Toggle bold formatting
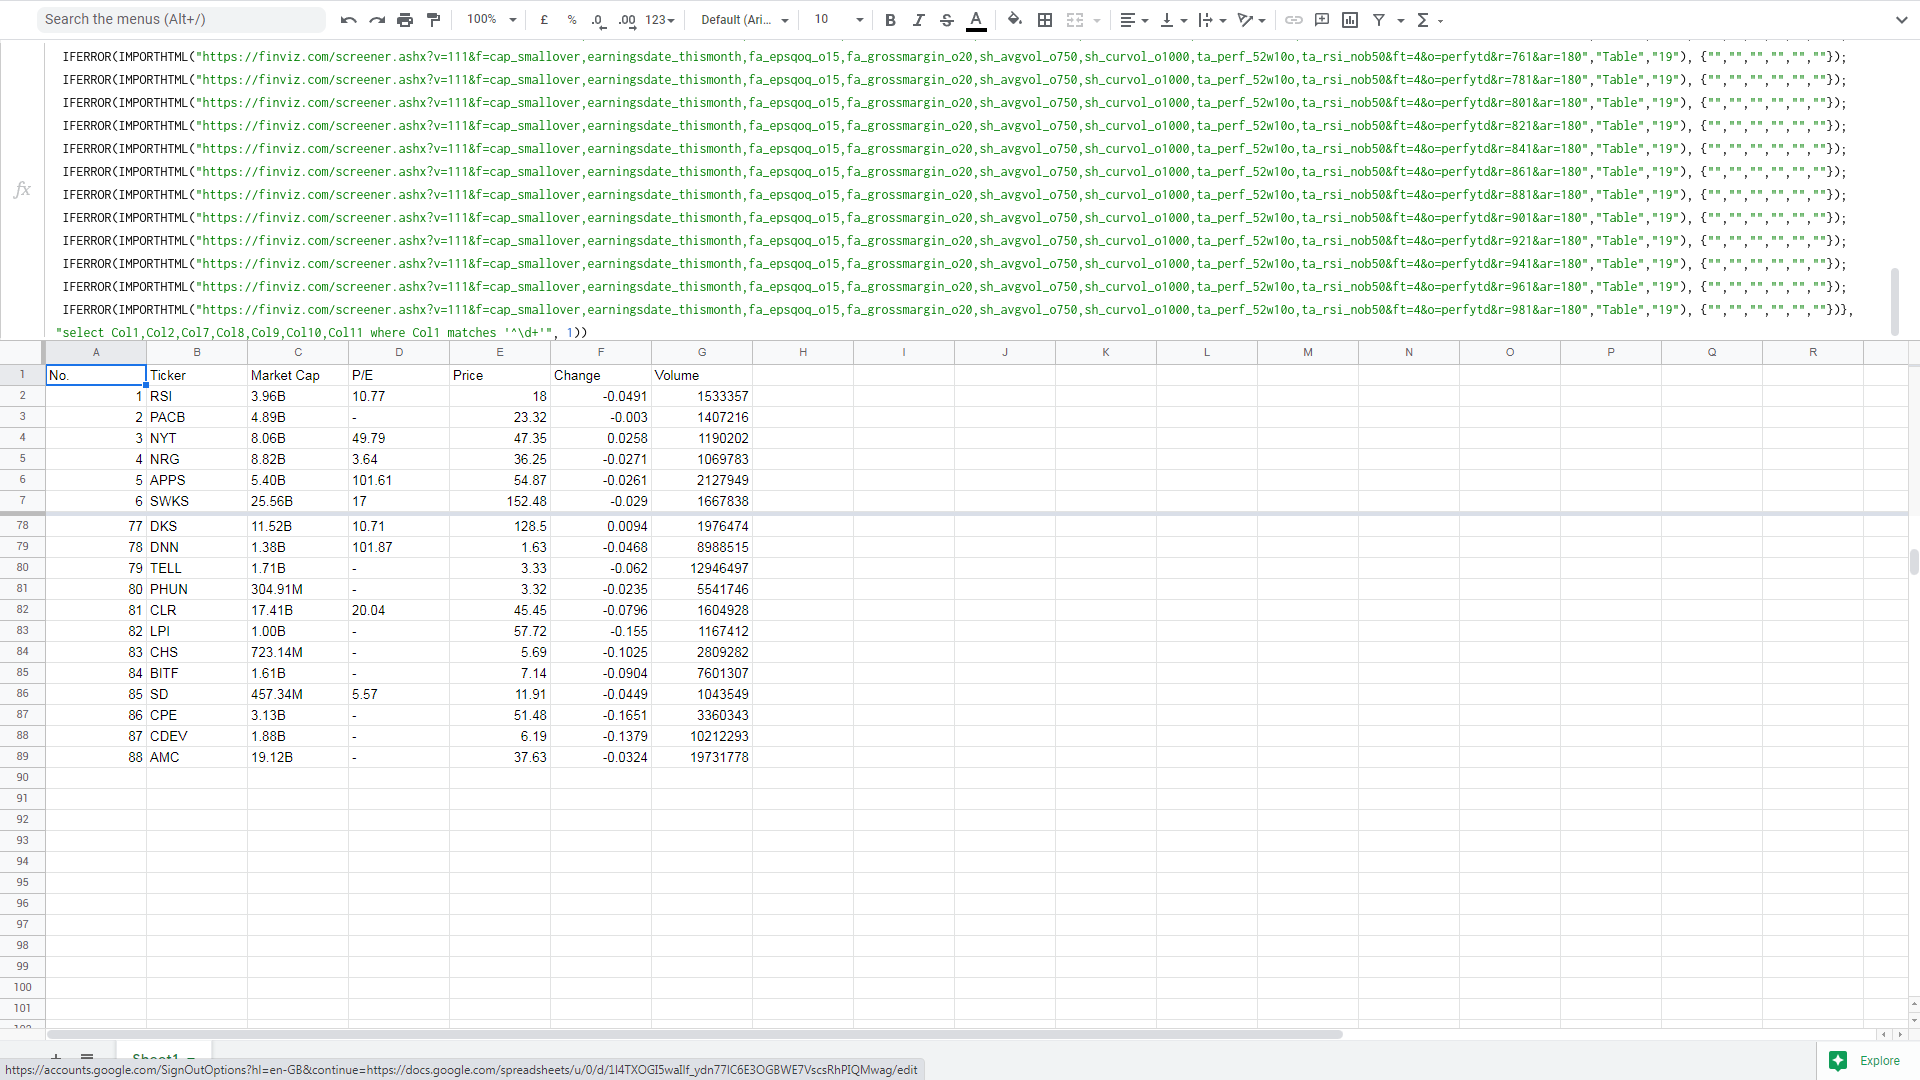The width and height of the screenshot is (1920, 1080). click(x=890, y=20)
